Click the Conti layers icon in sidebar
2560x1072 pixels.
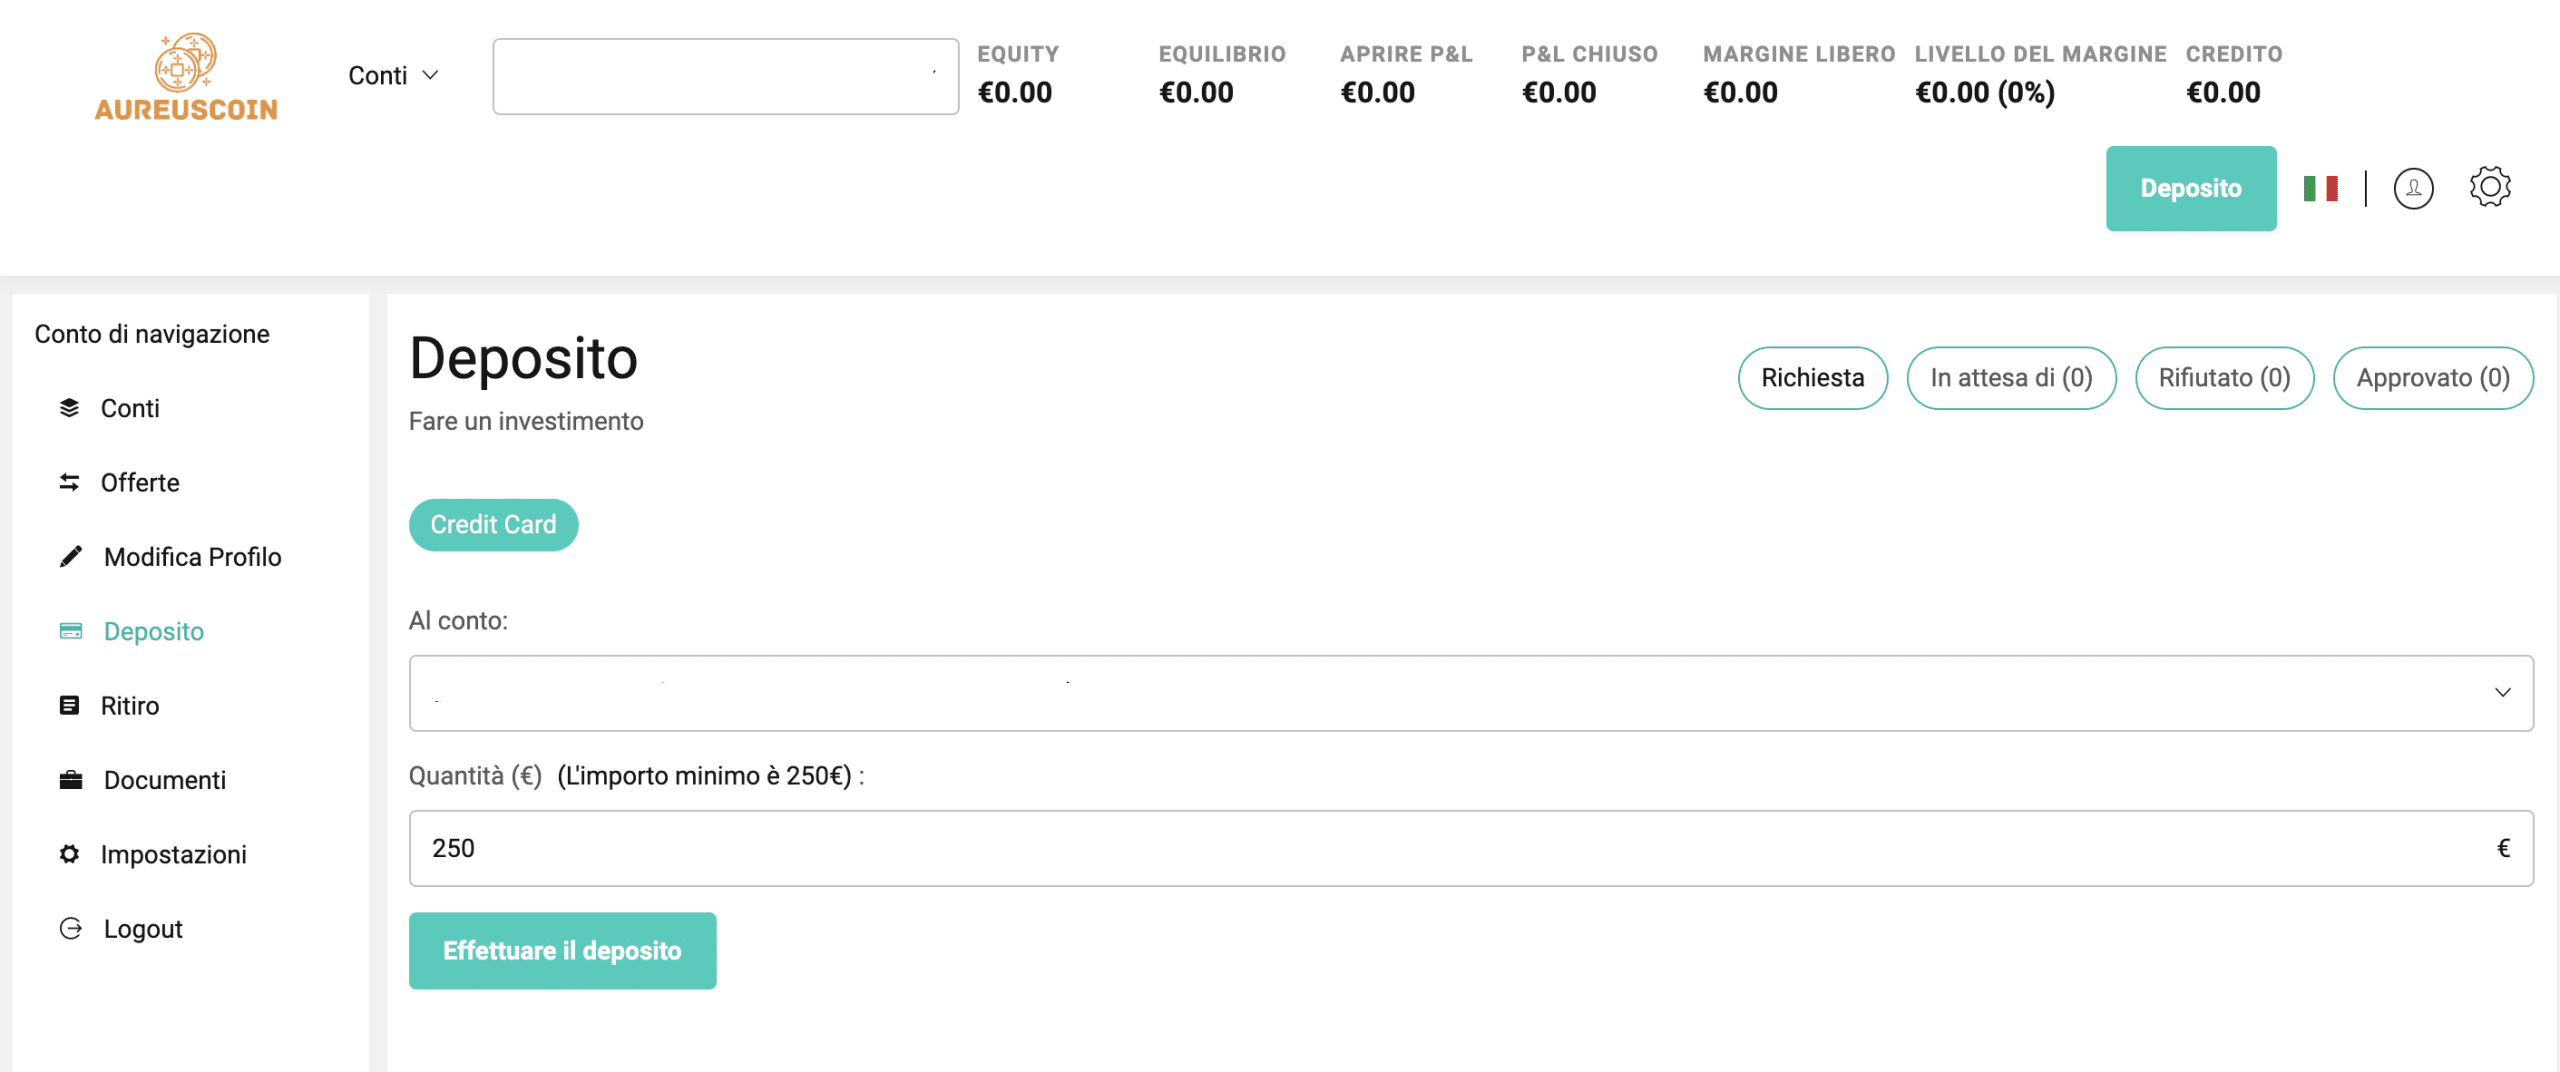click(69, 408)
